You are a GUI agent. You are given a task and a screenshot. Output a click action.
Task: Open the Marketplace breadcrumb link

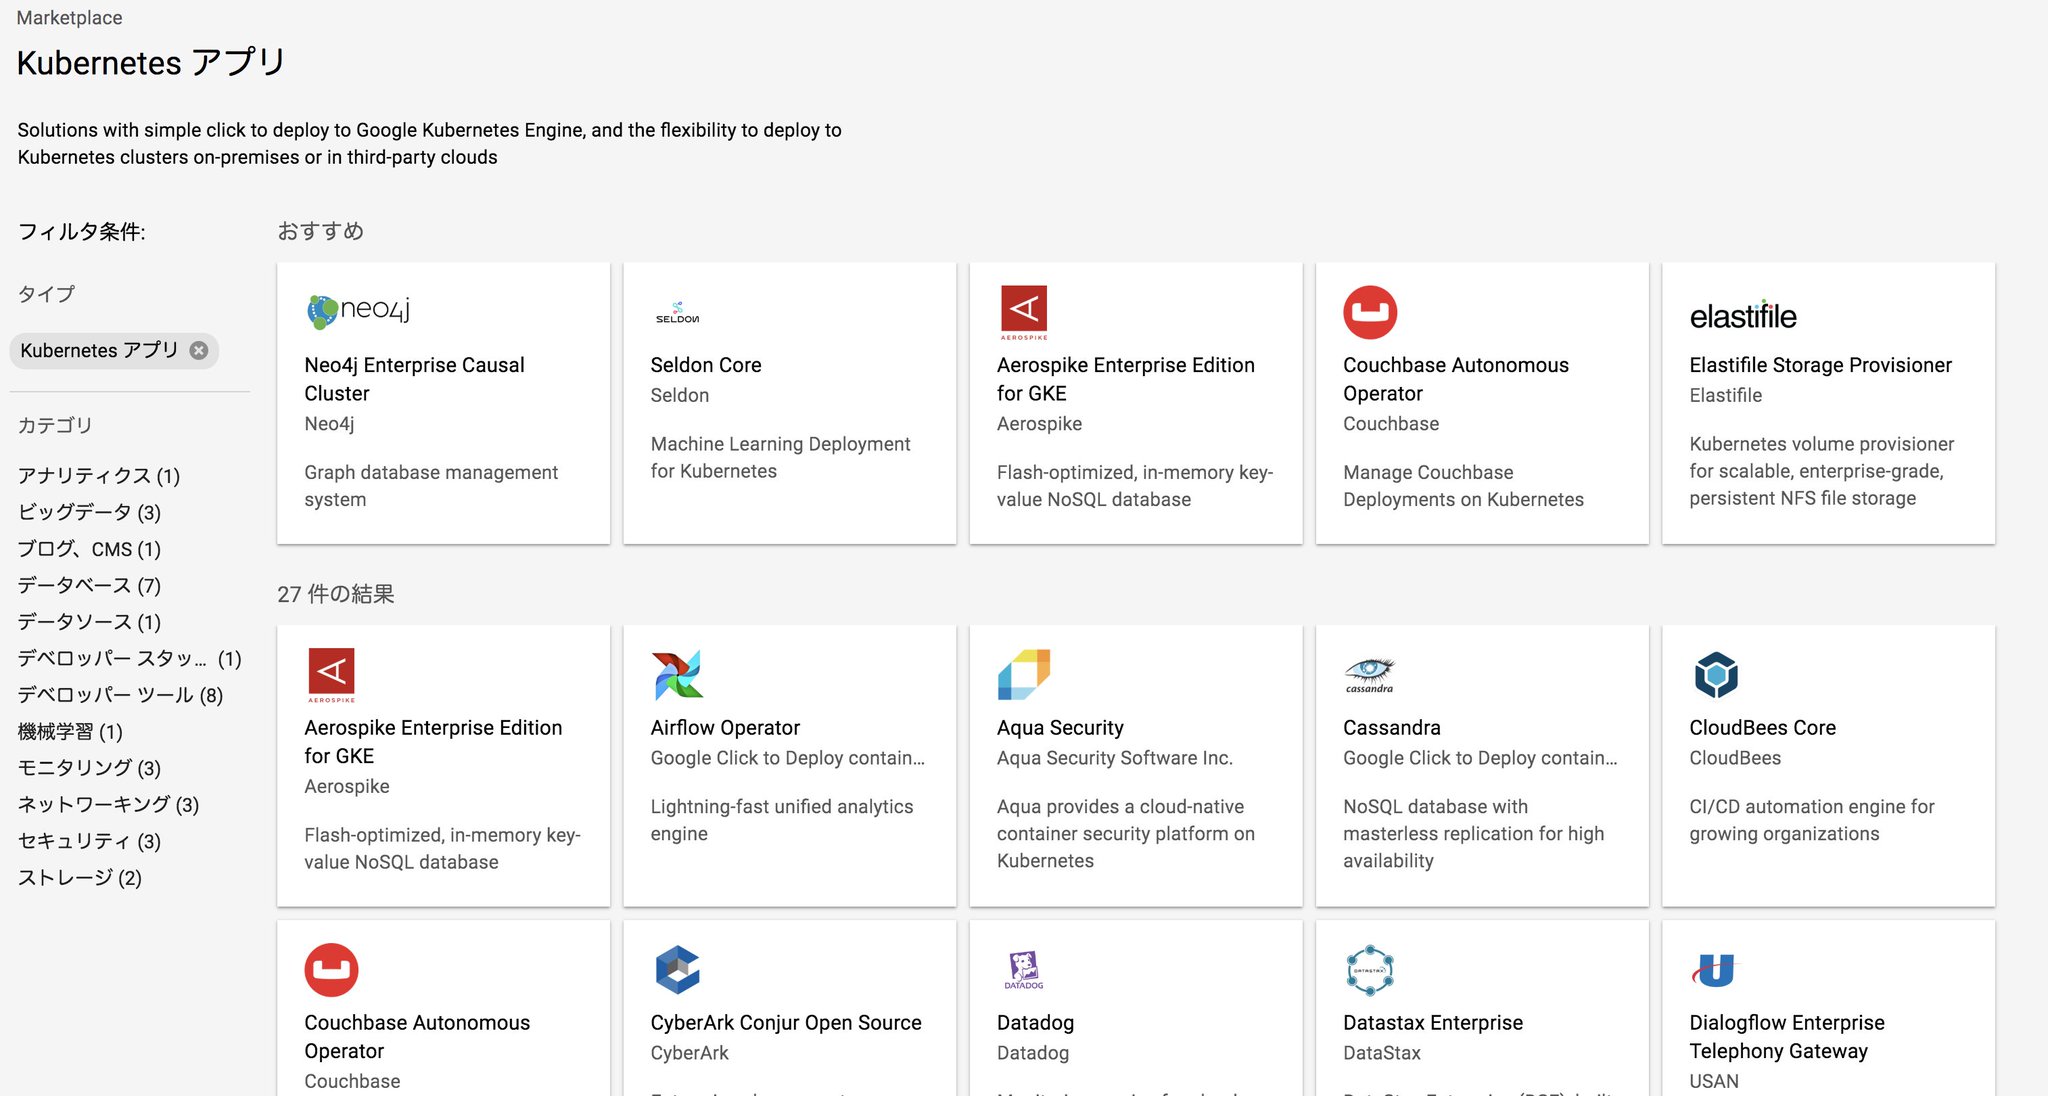pyautogui.click(x=69, y=18)
